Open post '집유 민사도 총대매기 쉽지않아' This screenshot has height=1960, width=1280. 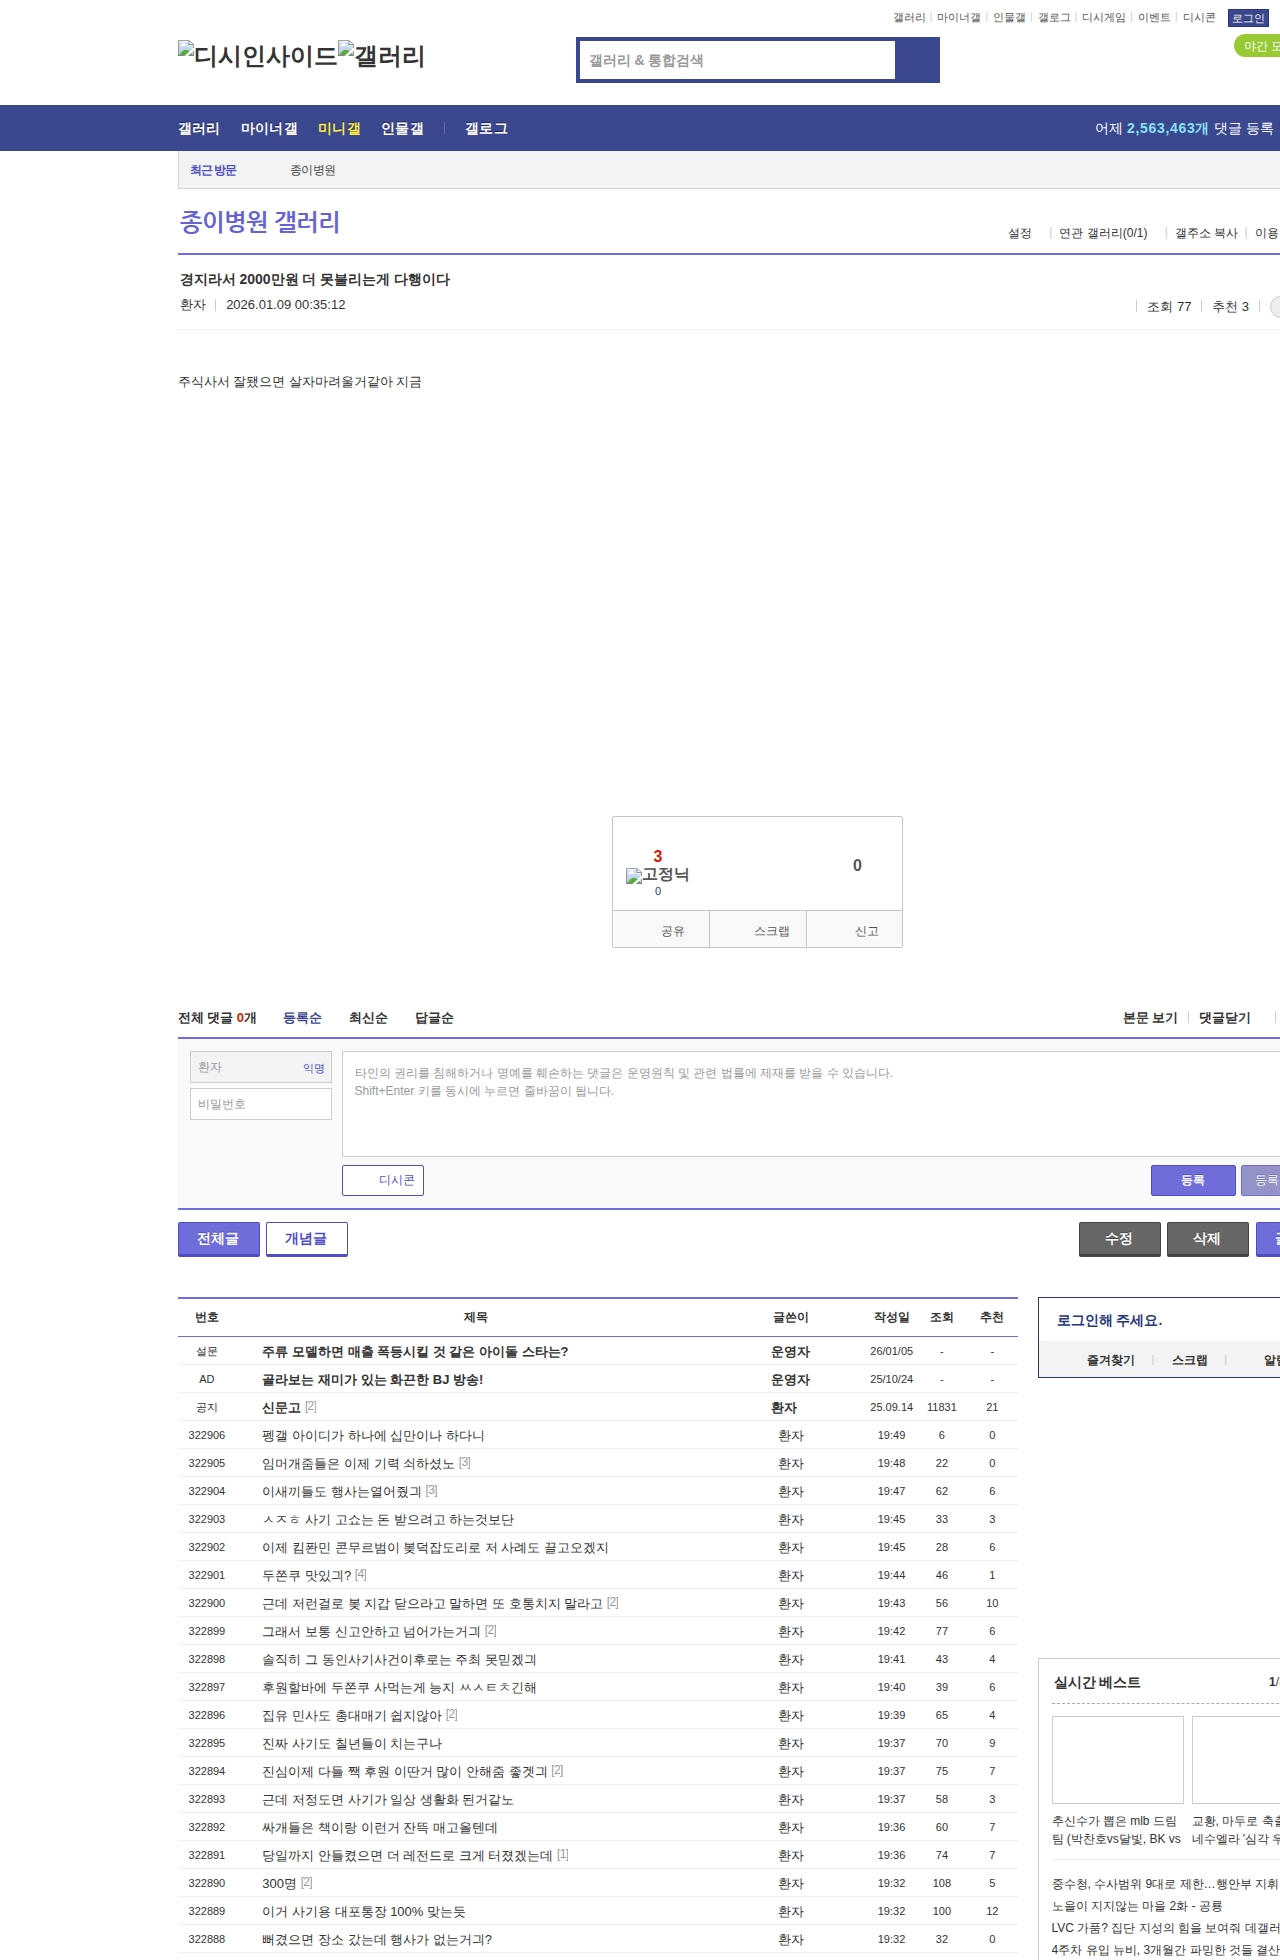coord(352,1715)
